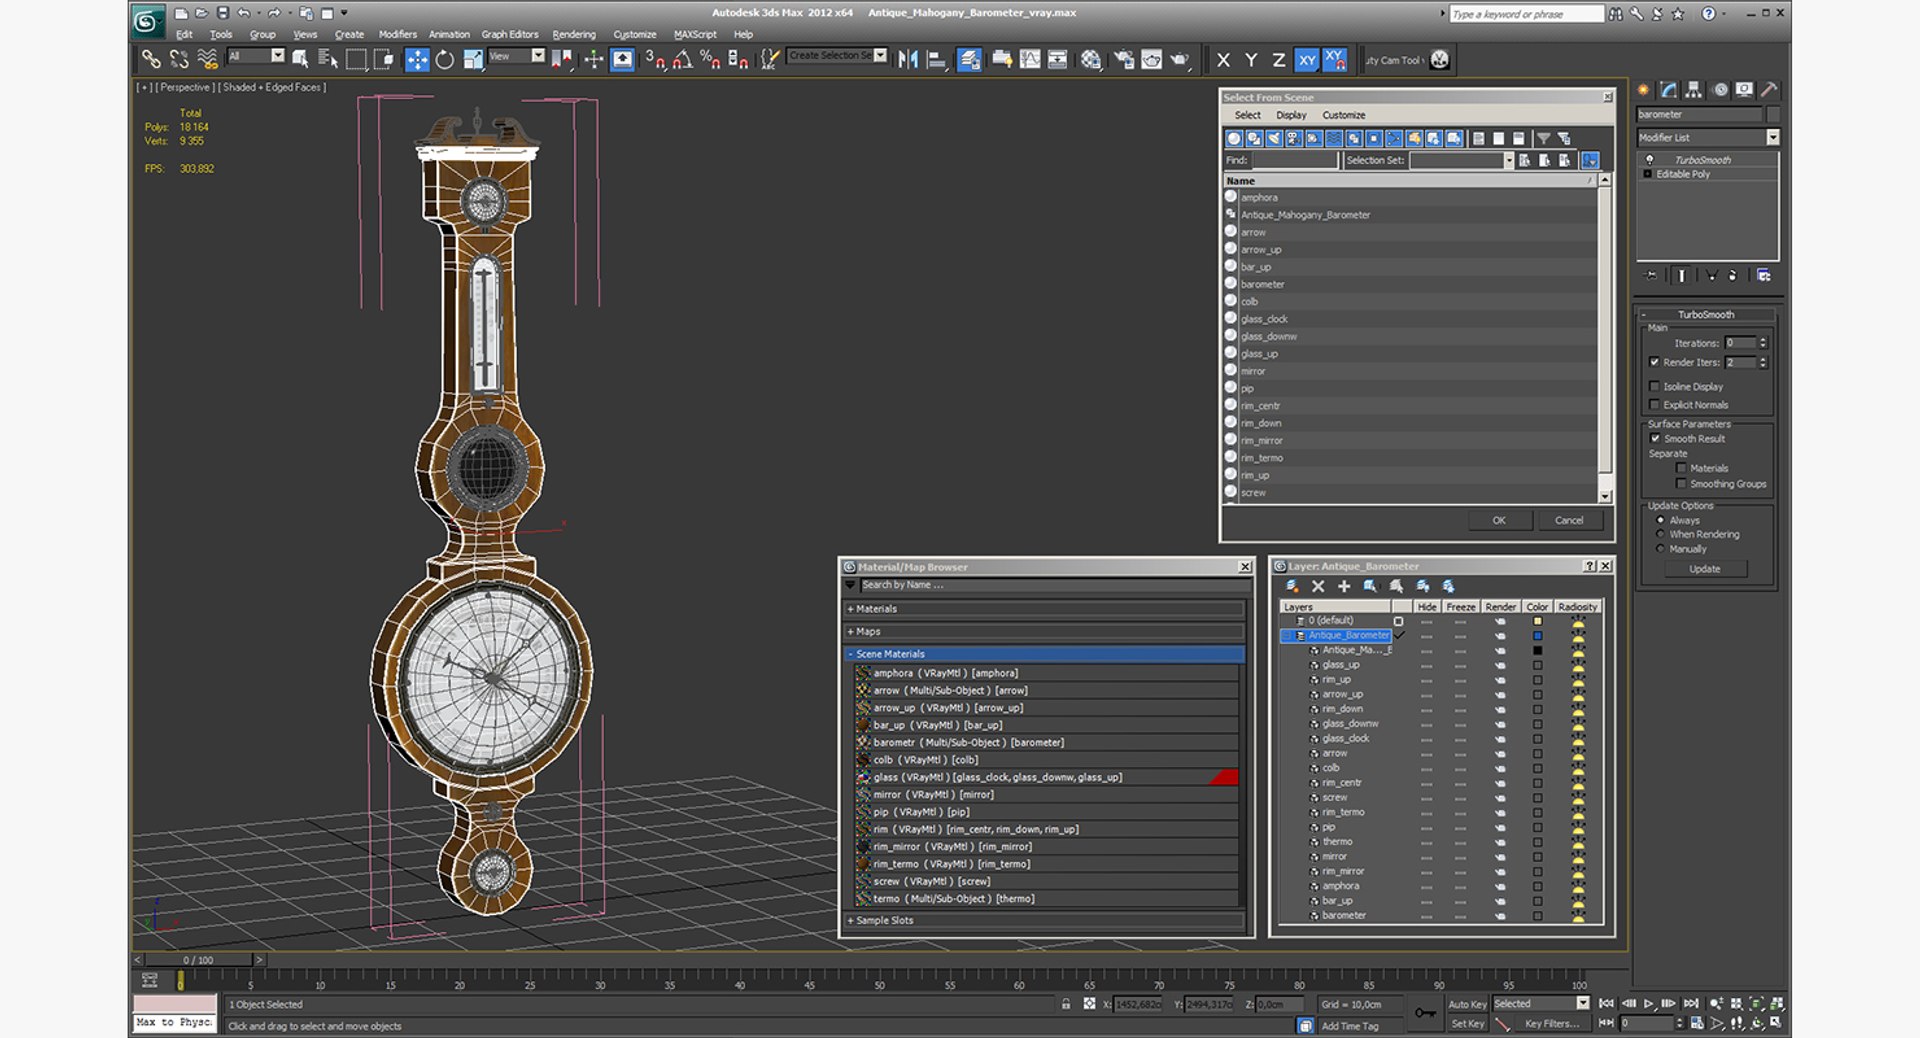Click the Update button in TurboSmooth

pyautogui.click(x=1705, y=569)
